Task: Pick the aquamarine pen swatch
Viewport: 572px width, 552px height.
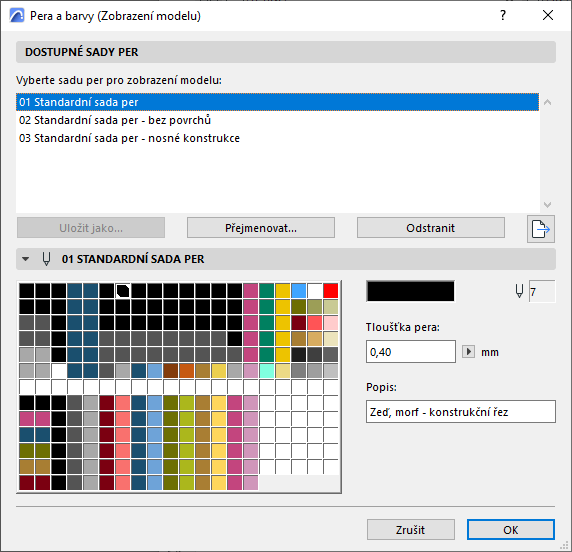Action: (x=267, y=371)
